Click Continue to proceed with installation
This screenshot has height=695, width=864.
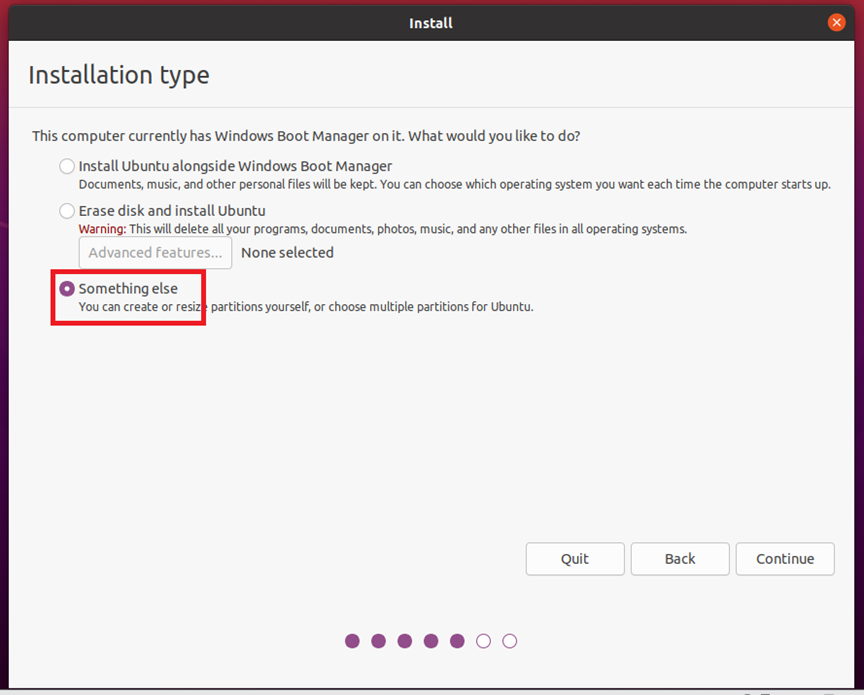coord(785,559)
